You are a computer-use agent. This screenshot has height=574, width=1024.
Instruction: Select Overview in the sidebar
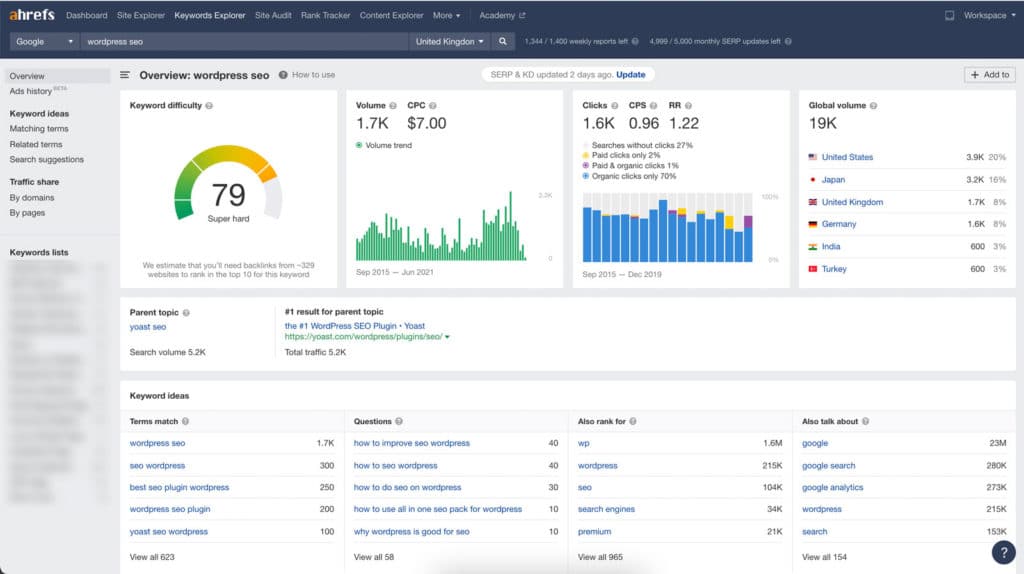[57, 76]
